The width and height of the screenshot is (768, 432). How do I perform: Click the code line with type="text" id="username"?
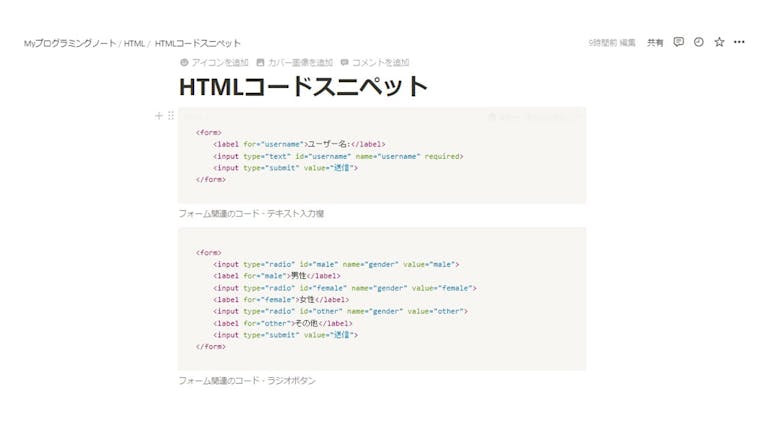(338, 156)
